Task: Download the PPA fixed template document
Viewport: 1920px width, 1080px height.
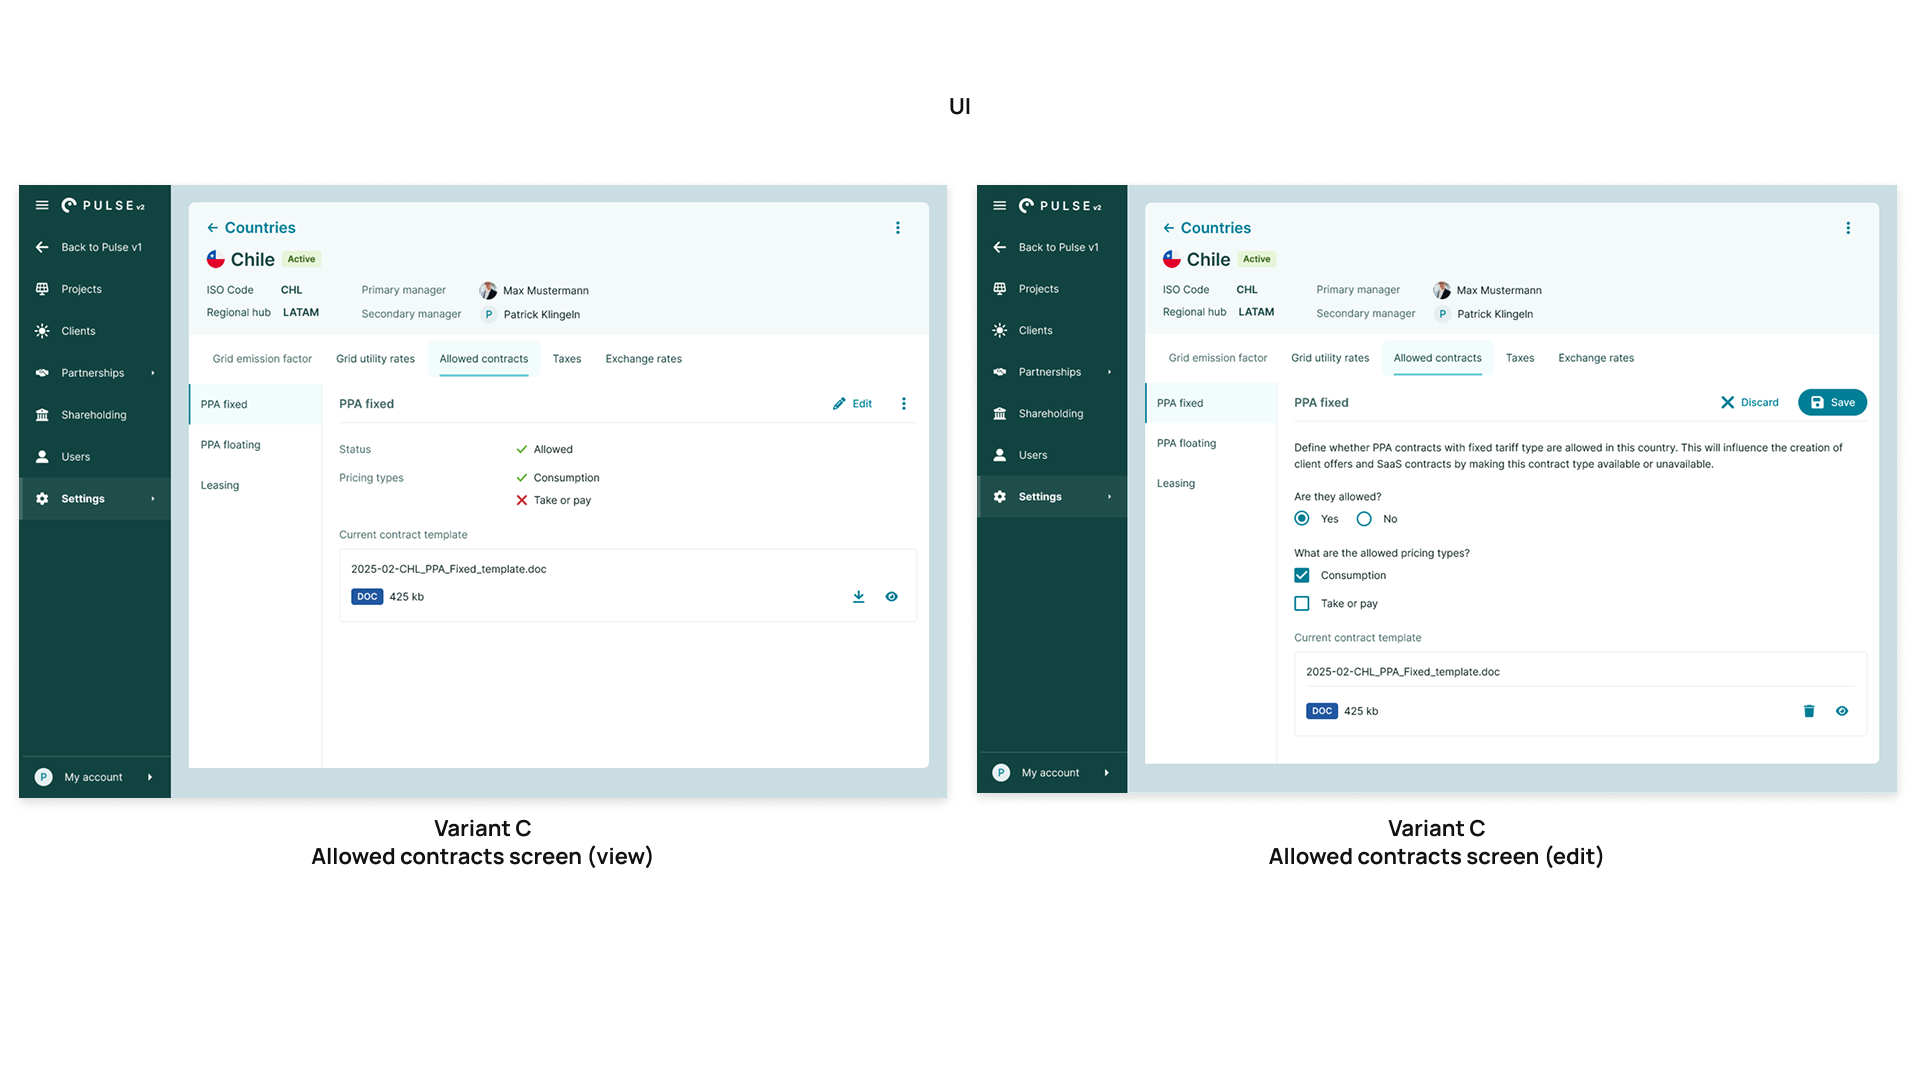Action: (x=858, y=597)
